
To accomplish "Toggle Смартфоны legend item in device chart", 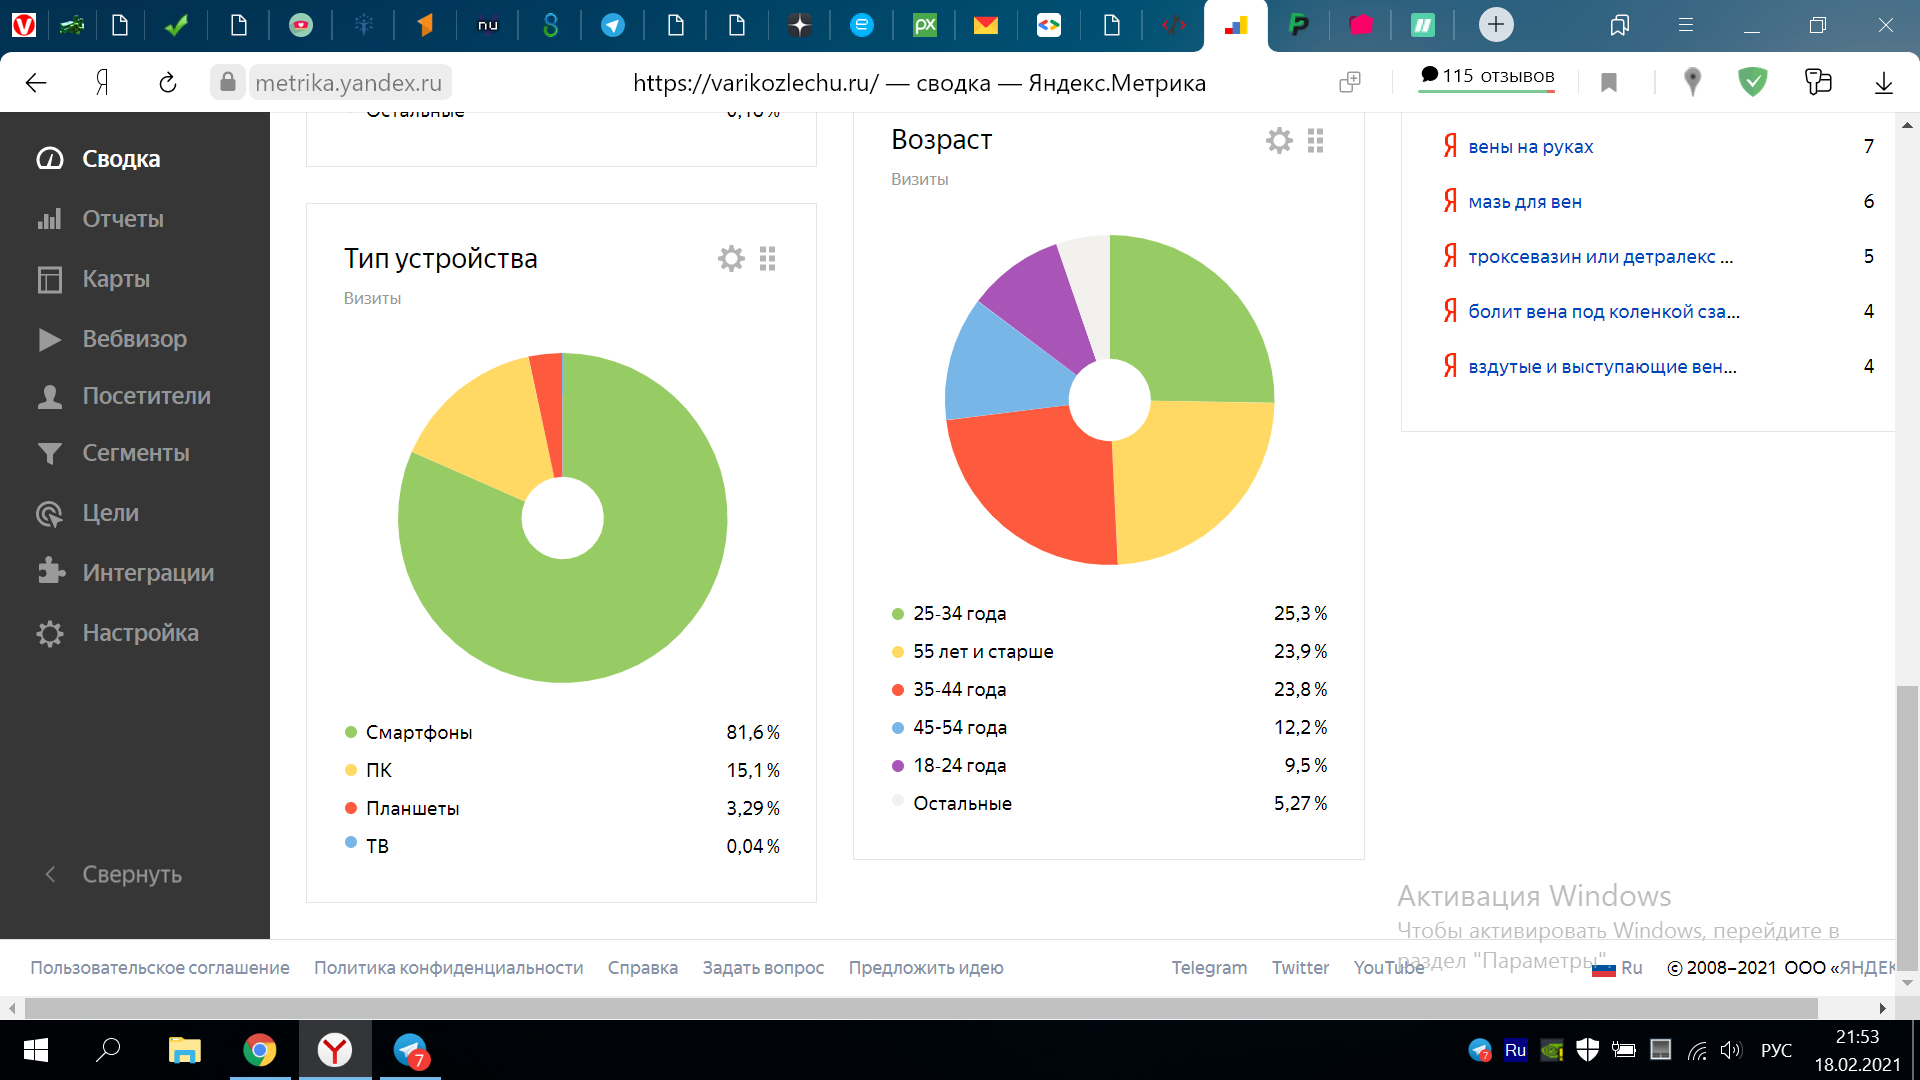I will 418,732.
